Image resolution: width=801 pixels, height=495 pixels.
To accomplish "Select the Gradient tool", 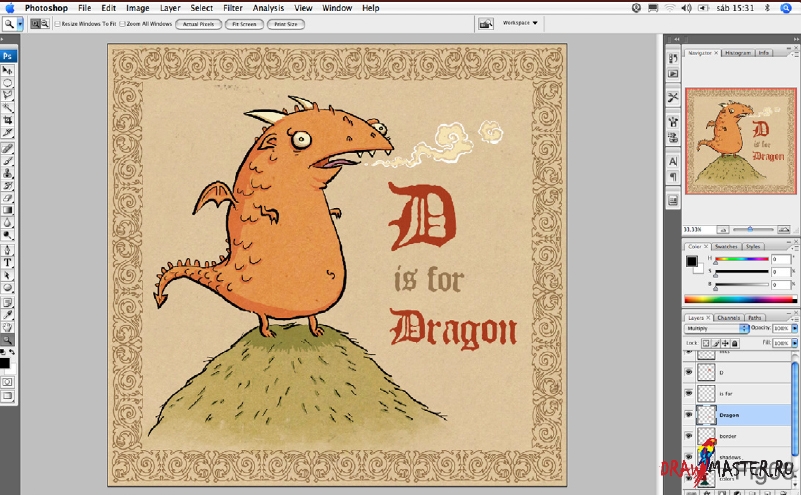I will (x=7, y=210).
